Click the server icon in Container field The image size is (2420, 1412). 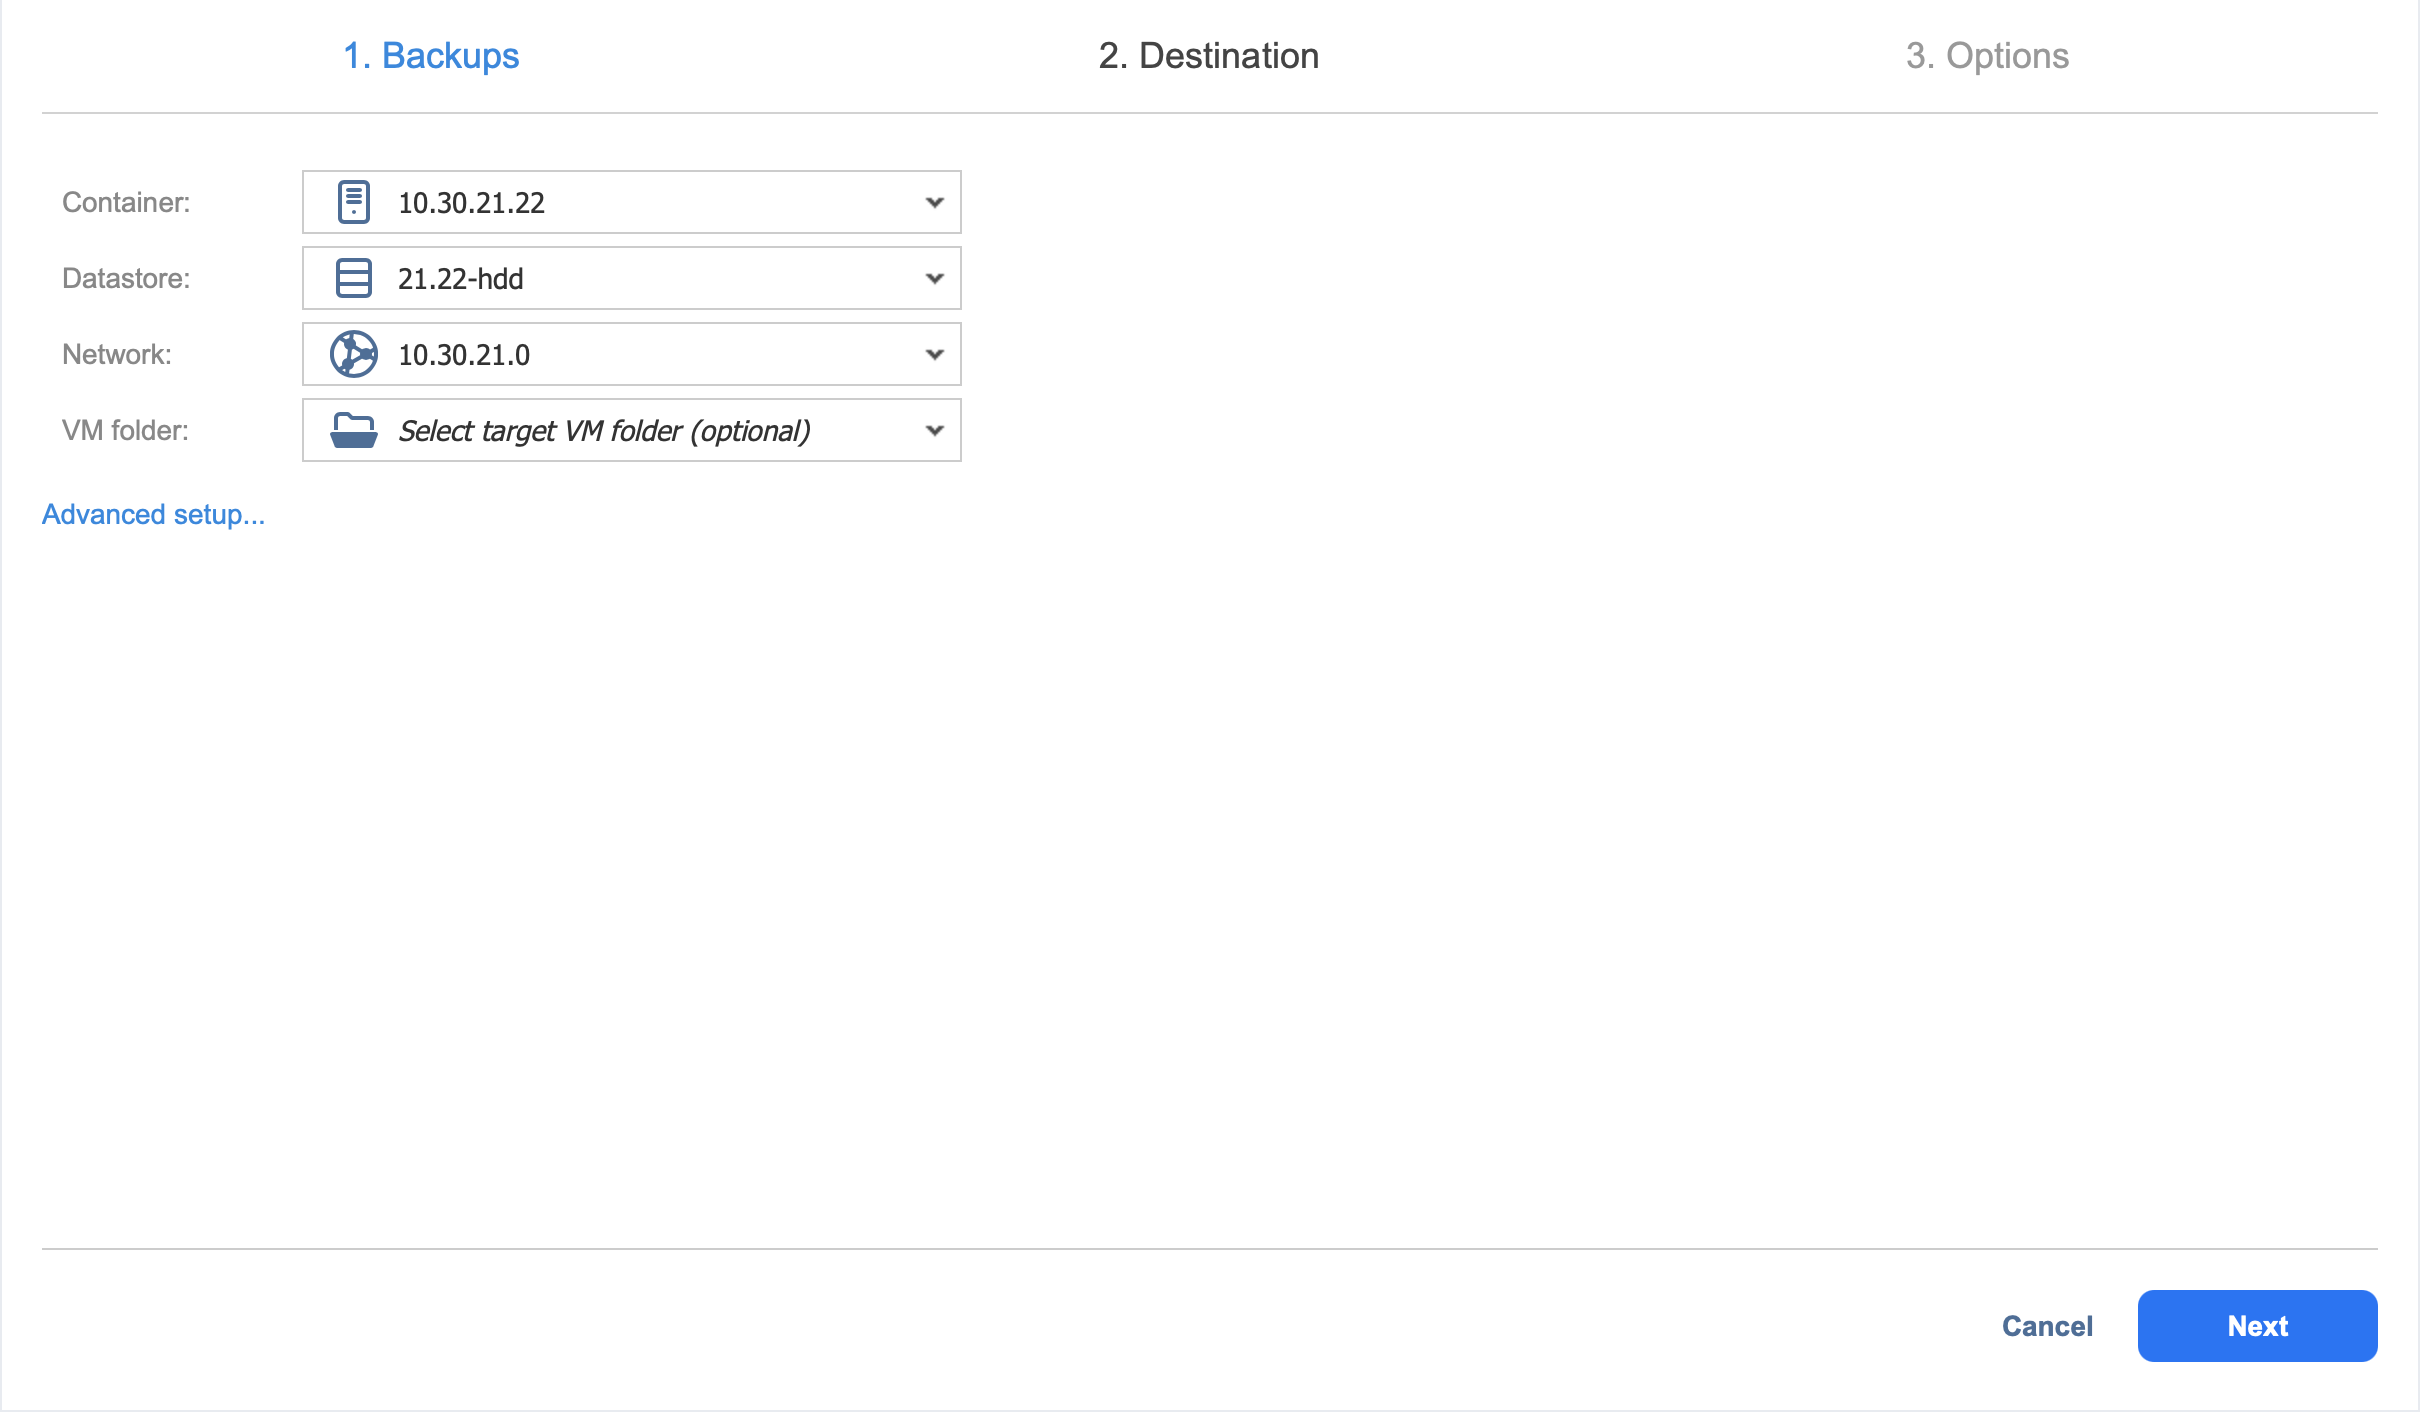click(353, 202)
